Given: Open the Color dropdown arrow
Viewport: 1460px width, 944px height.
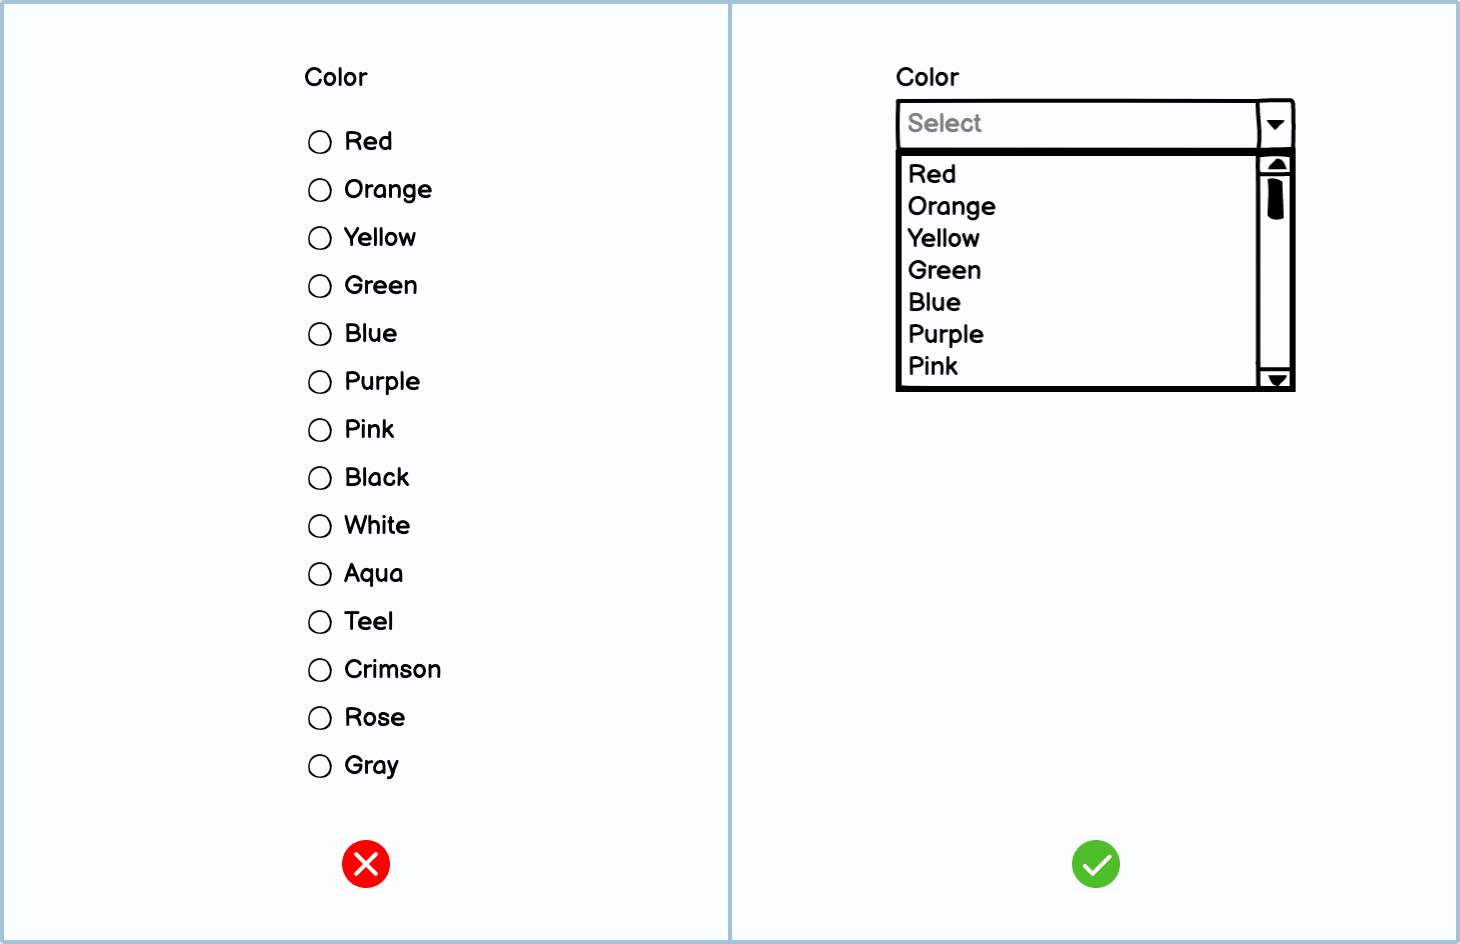Looking at the screenshot, I should [1276, 125].
